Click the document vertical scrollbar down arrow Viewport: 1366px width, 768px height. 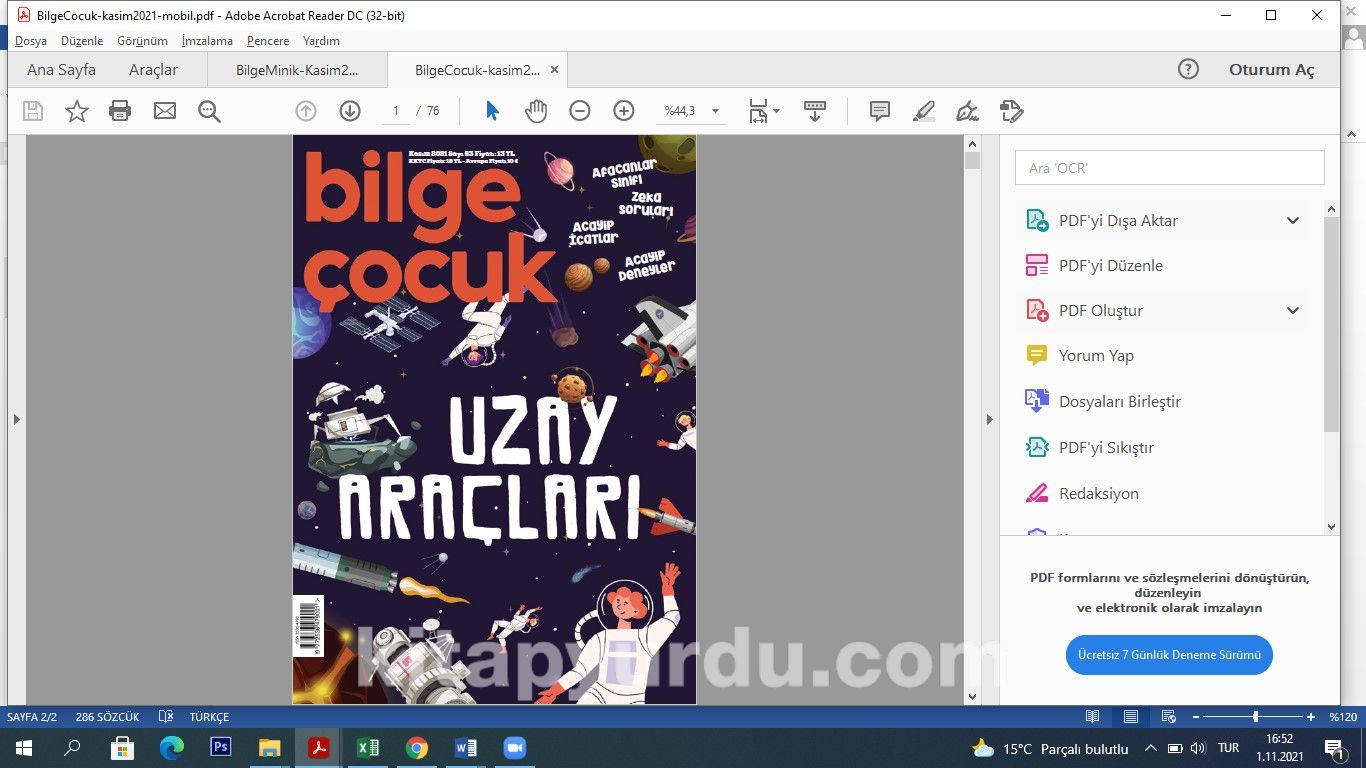click(972, 696)
